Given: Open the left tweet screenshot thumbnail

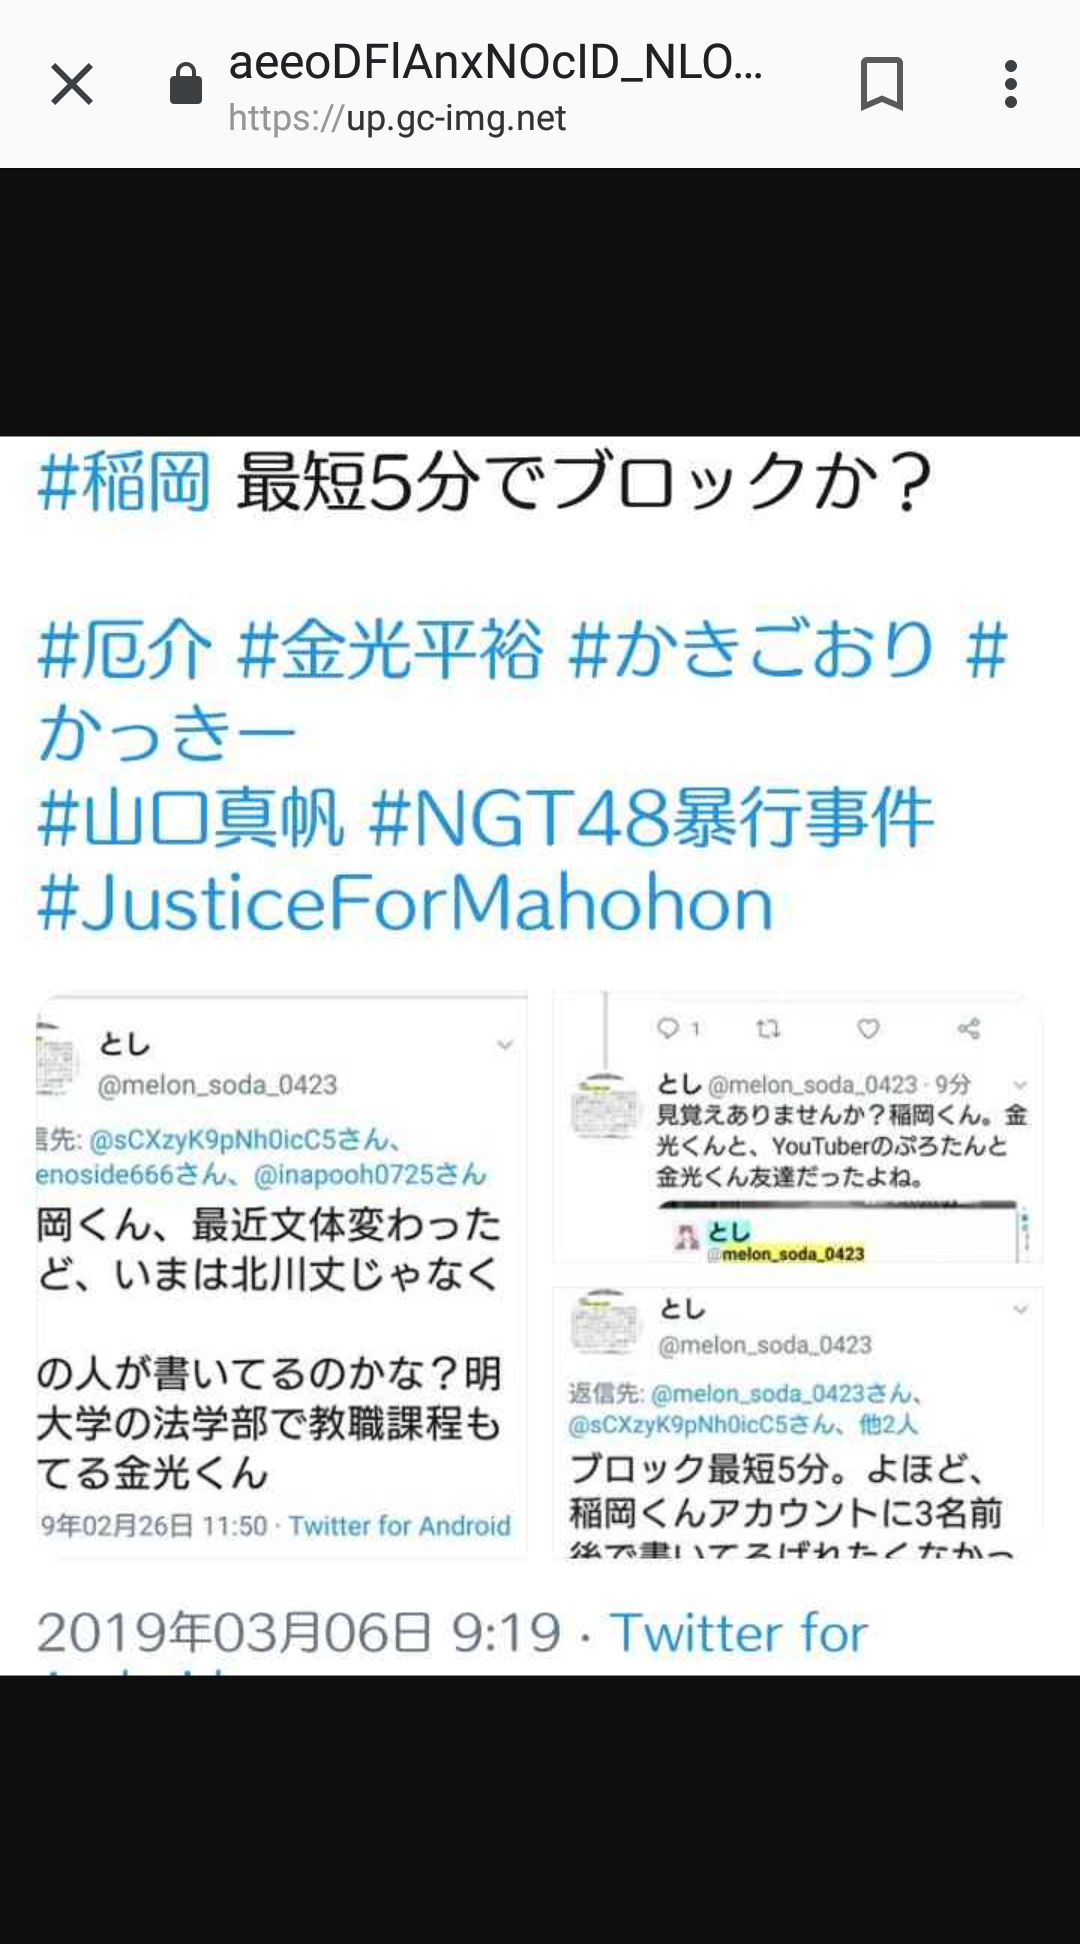Looking at the screenshot, I should [282, 1275].
